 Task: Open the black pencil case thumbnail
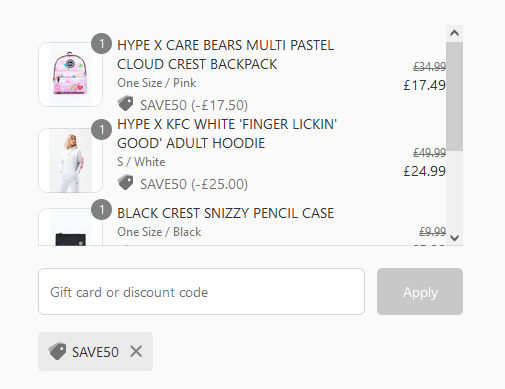70,227
